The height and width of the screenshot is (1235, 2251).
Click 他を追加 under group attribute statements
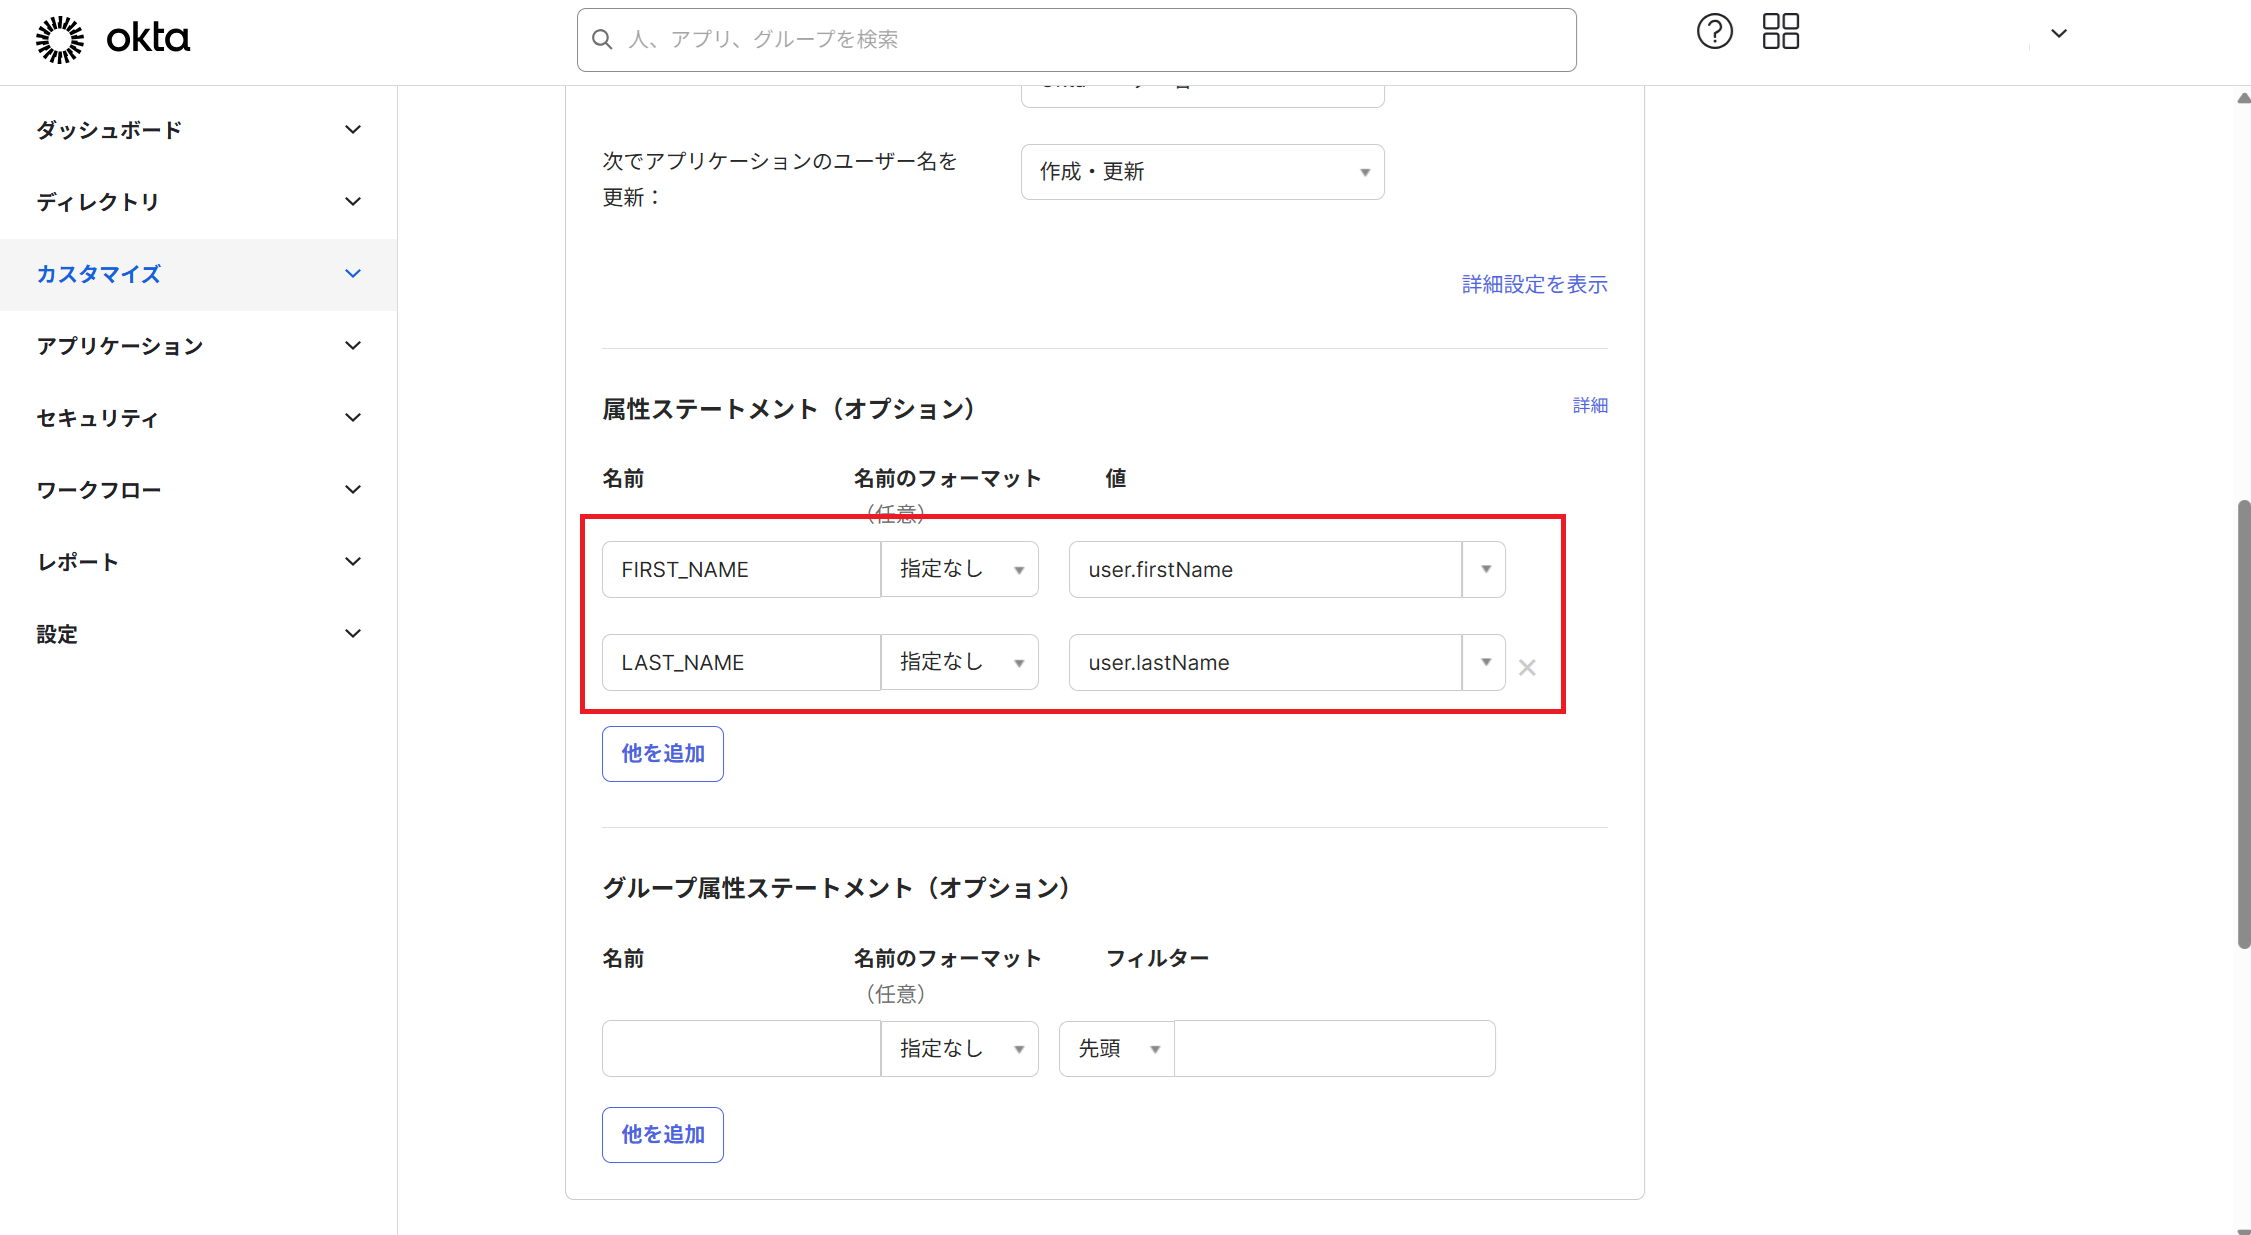[662, 1135]
